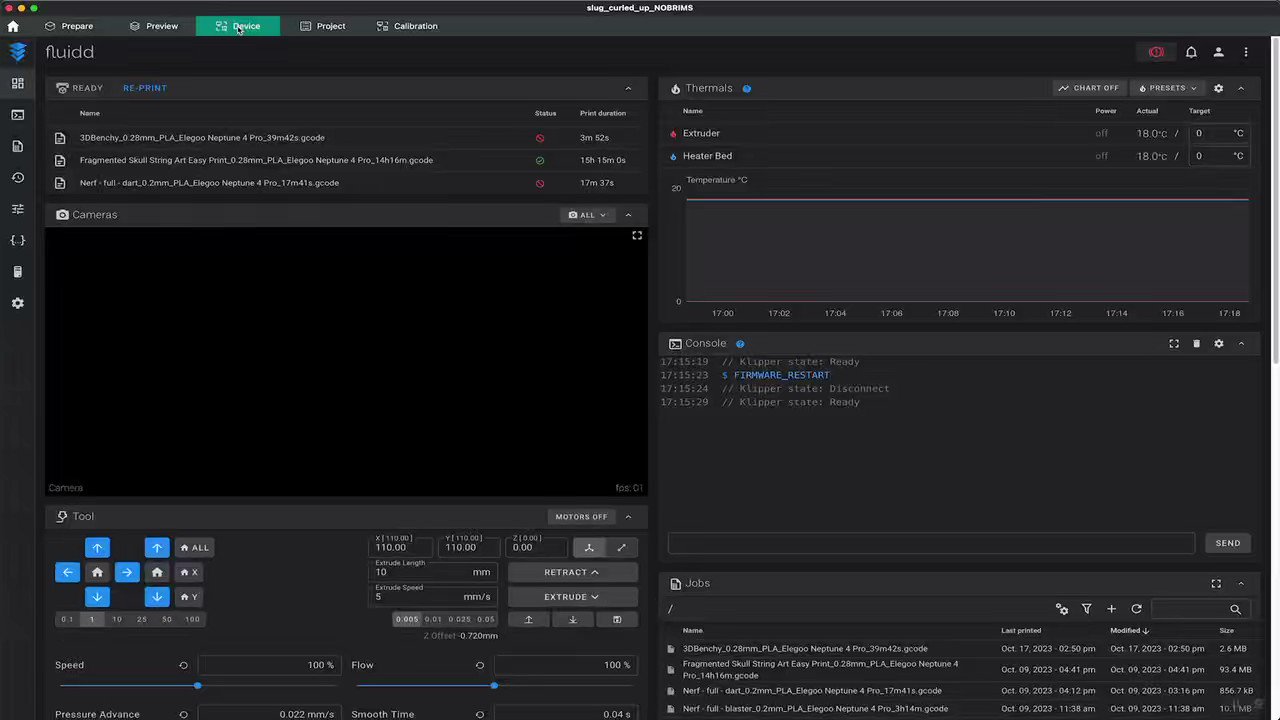Collapse the Console panel
The width and height of the screenshot is (1280, 720).
pos(1241,344)
